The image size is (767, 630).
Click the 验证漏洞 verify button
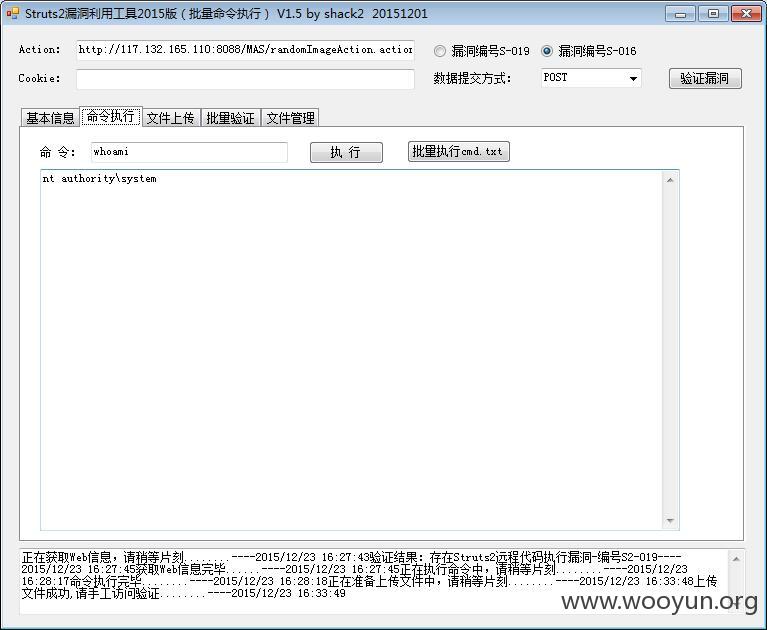coord(705,78)
